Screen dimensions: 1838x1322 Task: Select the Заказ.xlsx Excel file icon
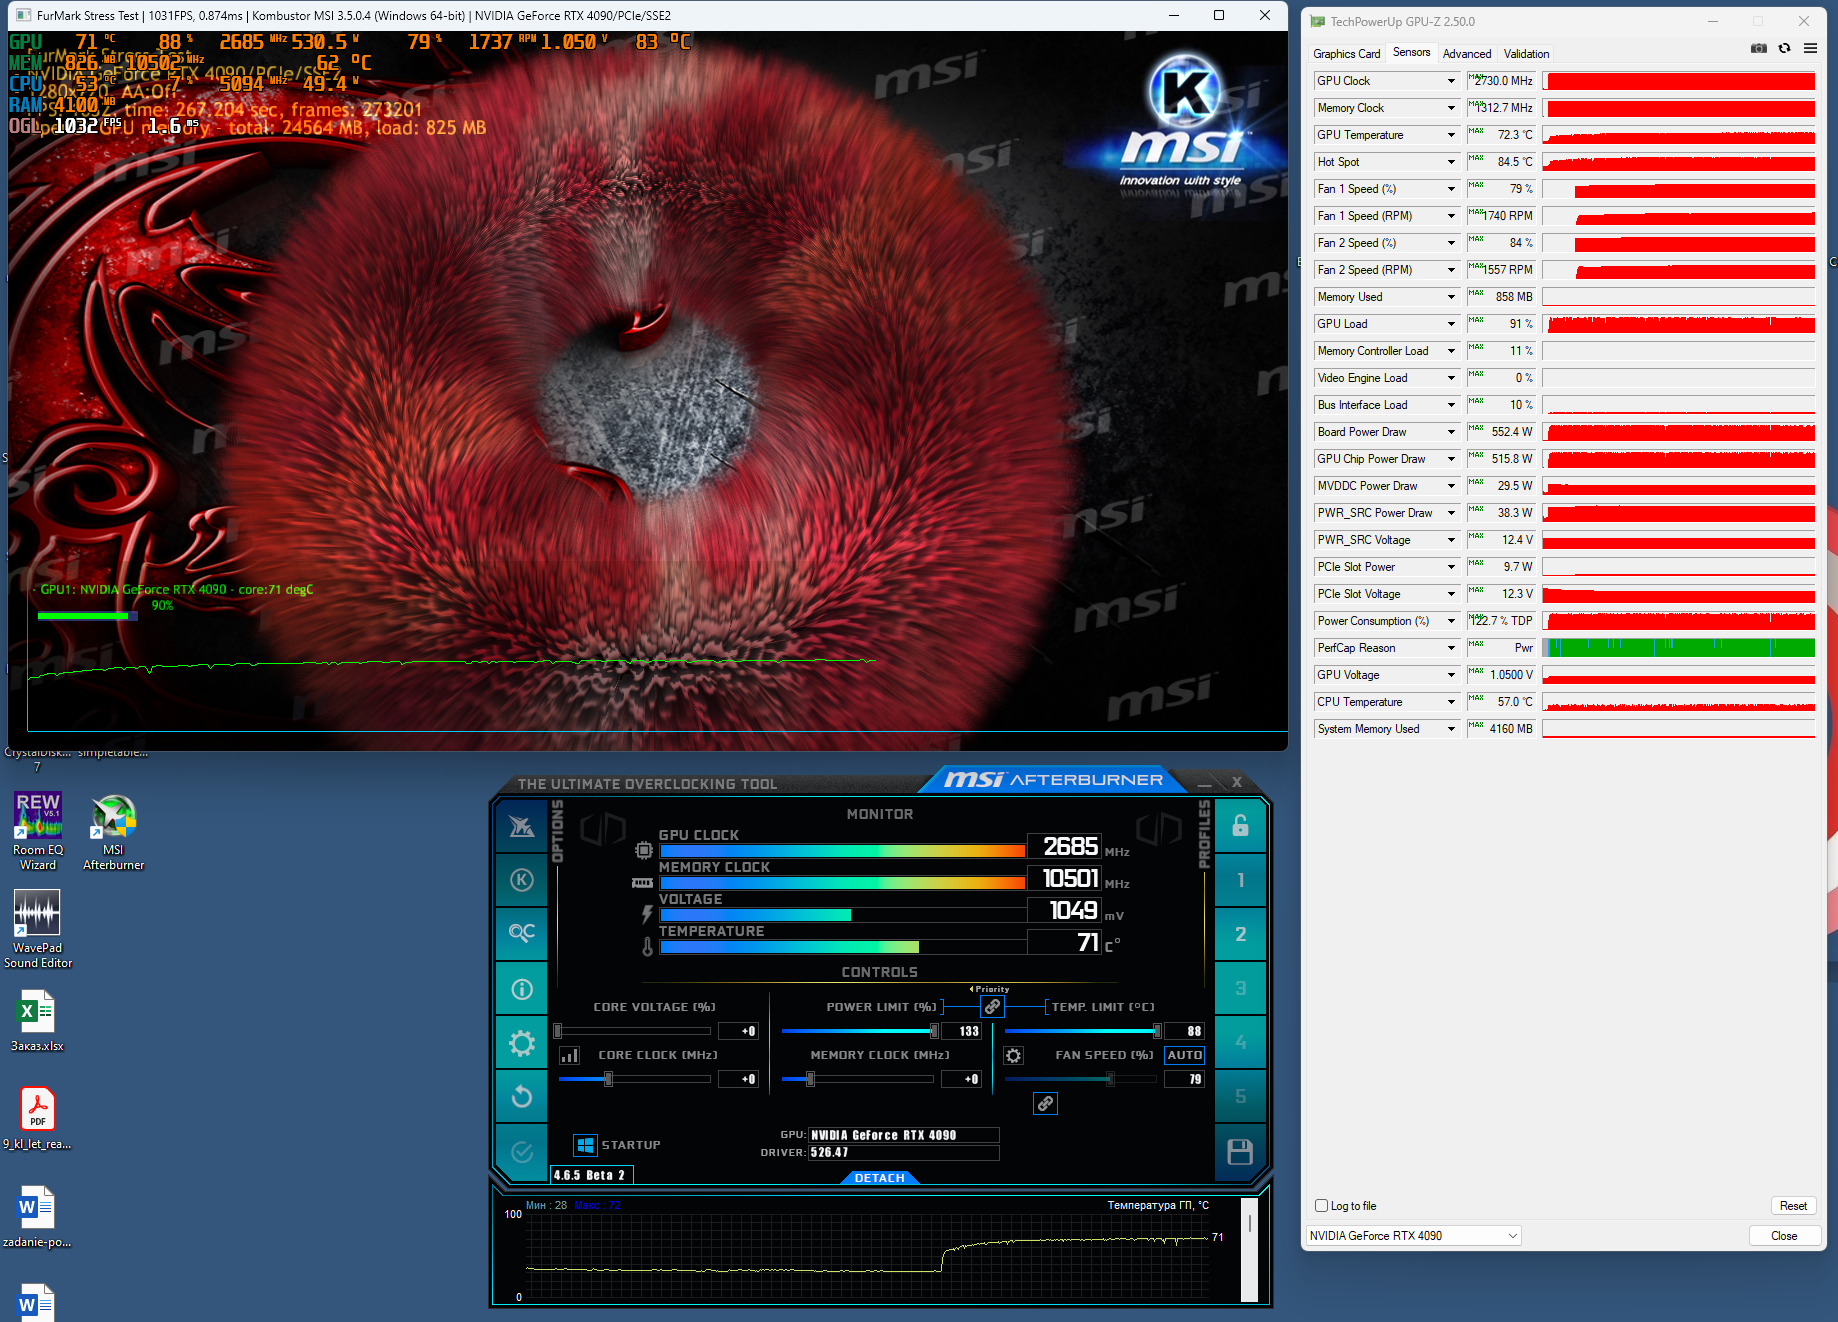[x=38, y=1021]
